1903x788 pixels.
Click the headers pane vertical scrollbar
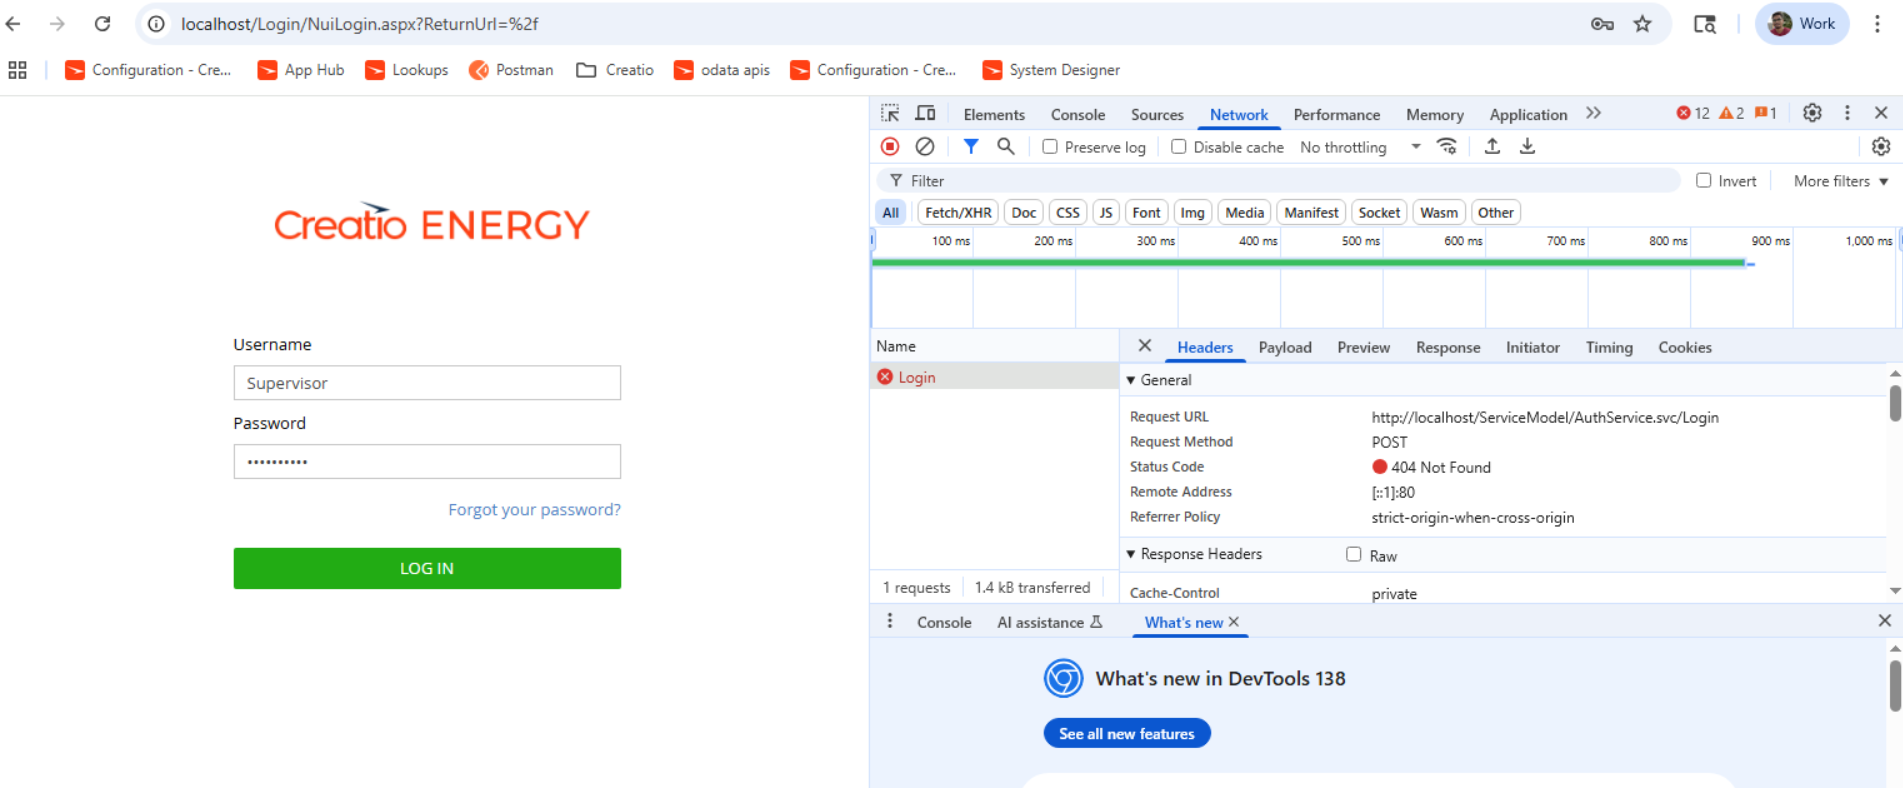coord(1895,402)
